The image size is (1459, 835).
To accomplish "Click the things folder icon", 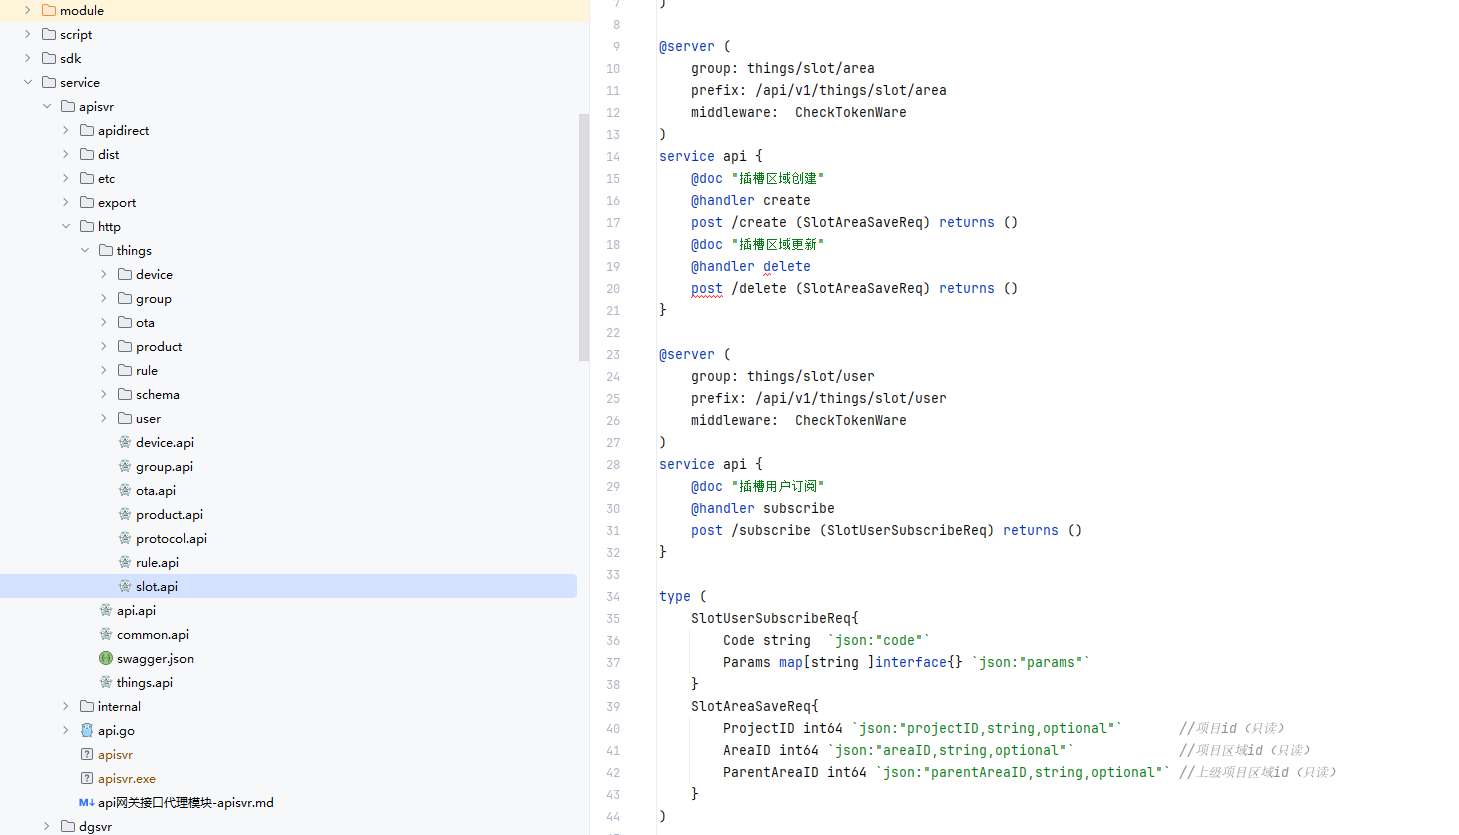I will click(106, 251).
